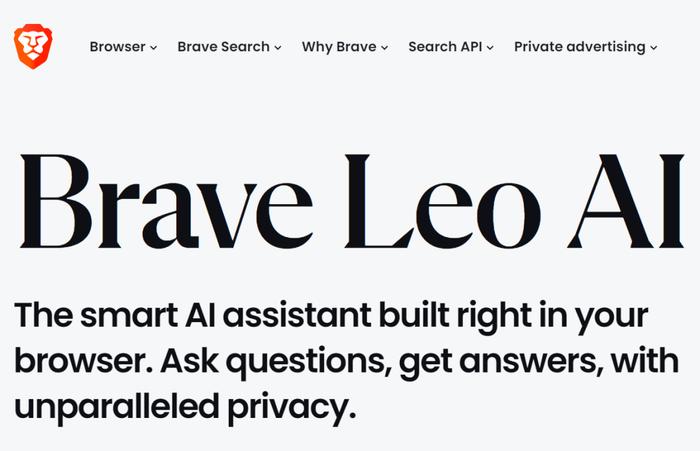Click the letters AI in the heading

pos(626,201)
